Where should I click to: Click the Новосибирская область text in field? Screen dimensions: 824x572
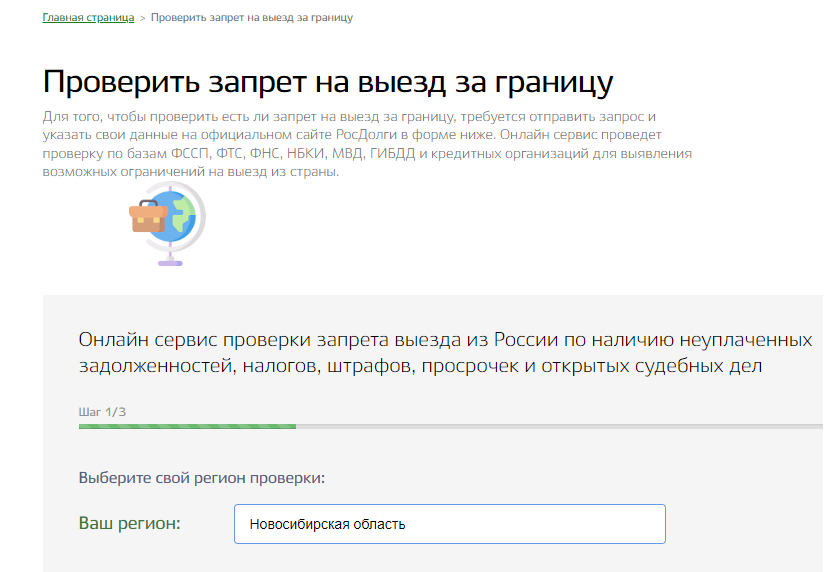pyautogui.click(x=327, y=524)
